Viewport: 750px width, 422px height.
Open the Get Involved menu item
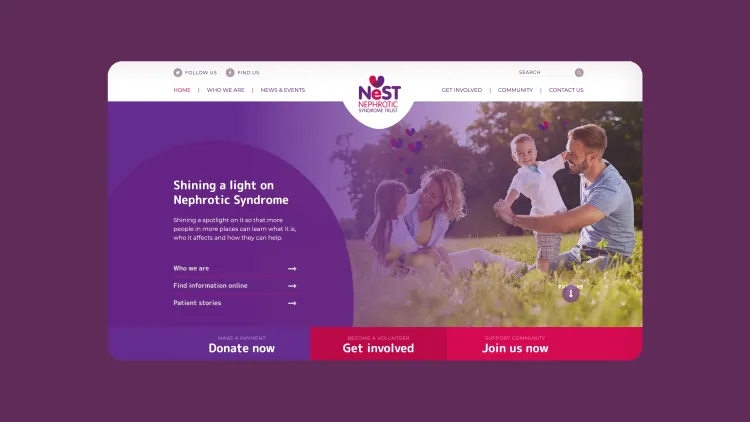point(462,90)
